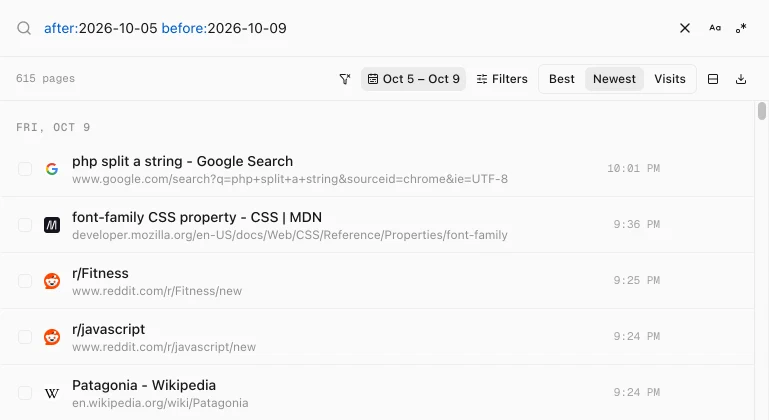769x420 pixels.
Task: Check the r/Fitness row checkbox
Action: [25, 281]
